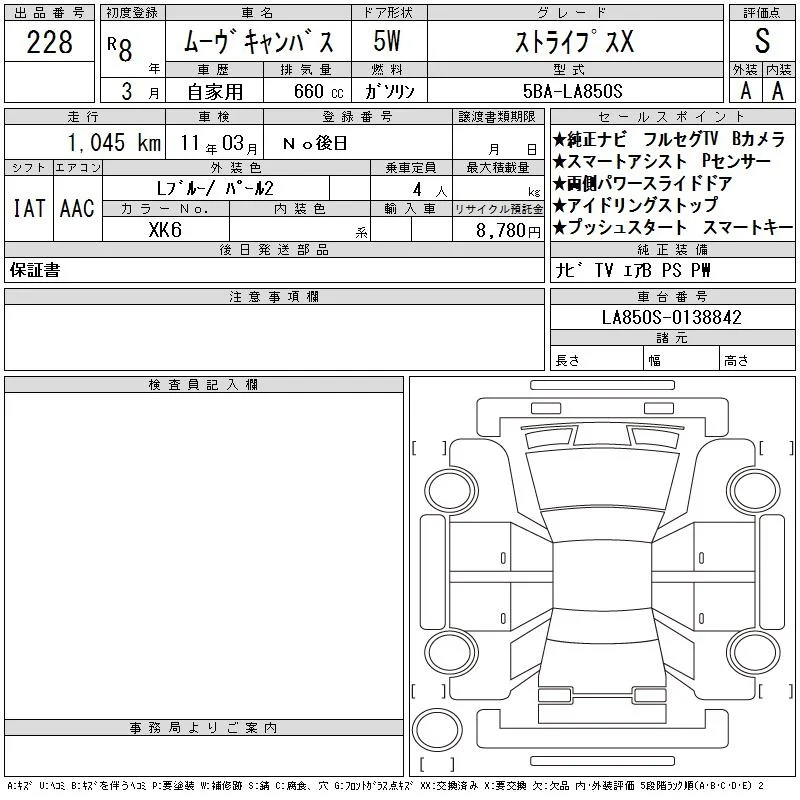
Task: Select the roof panel in car diagram
Action: point(602,575)
